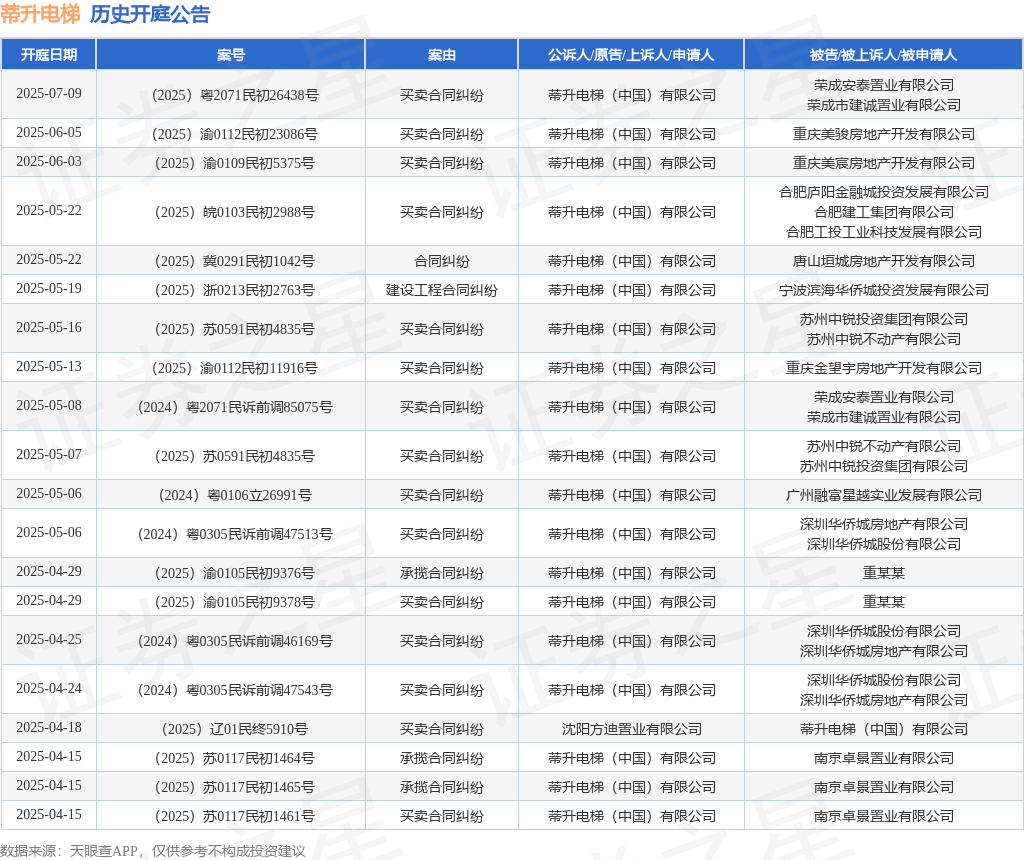
Task: Click date cell 2025-05-19
Action: pyautogui.click(x=49, y=288)
